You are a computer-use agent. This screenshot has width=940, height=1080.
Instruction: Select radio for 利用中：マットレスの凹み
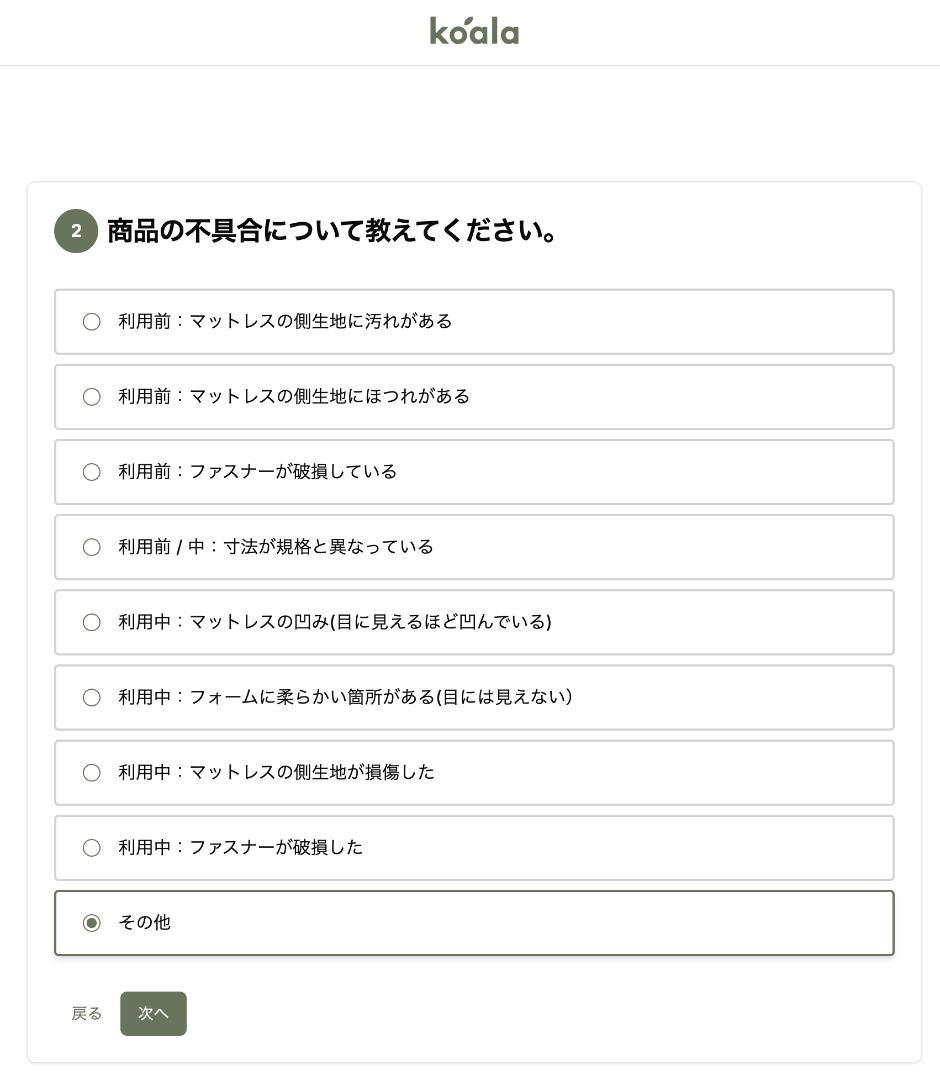tap(92, 622)
